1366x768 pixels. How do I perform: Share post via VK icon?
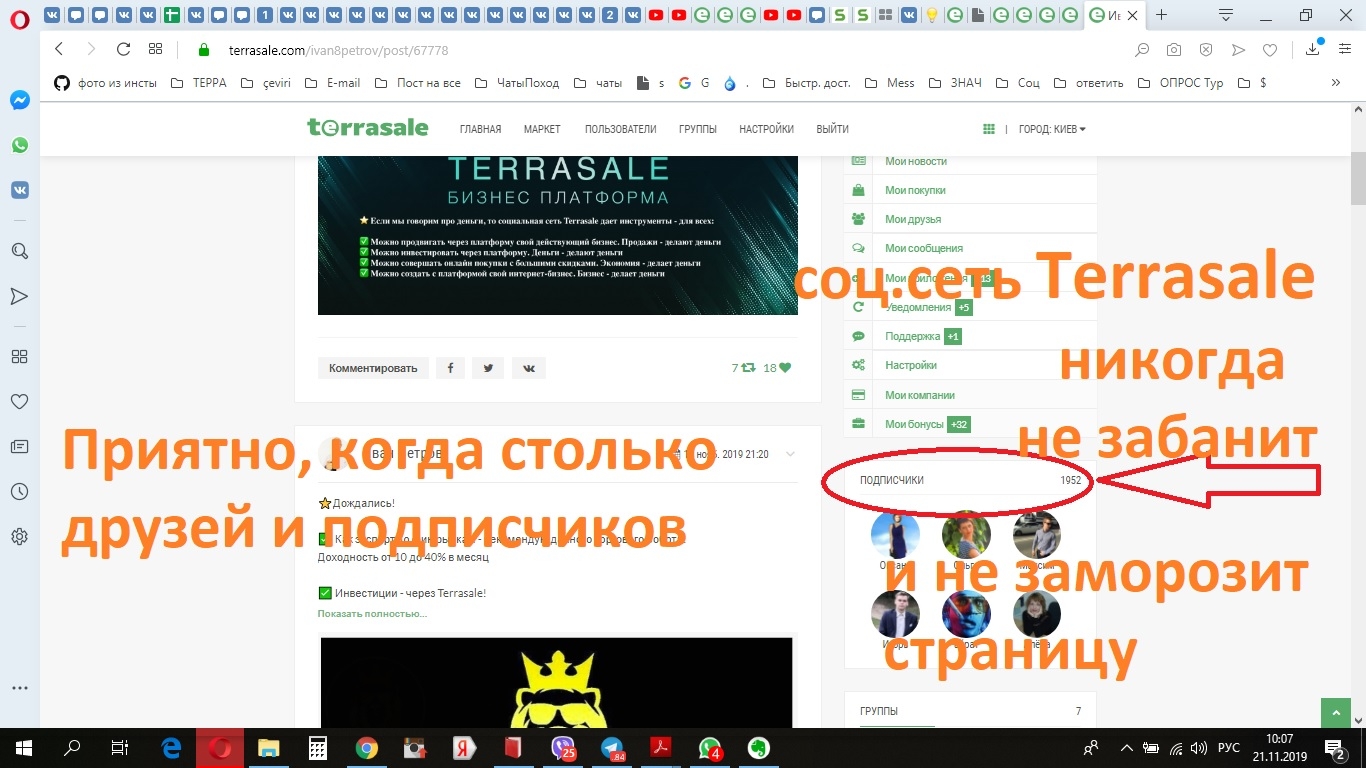pyautogui.click(x=529, y=368)
